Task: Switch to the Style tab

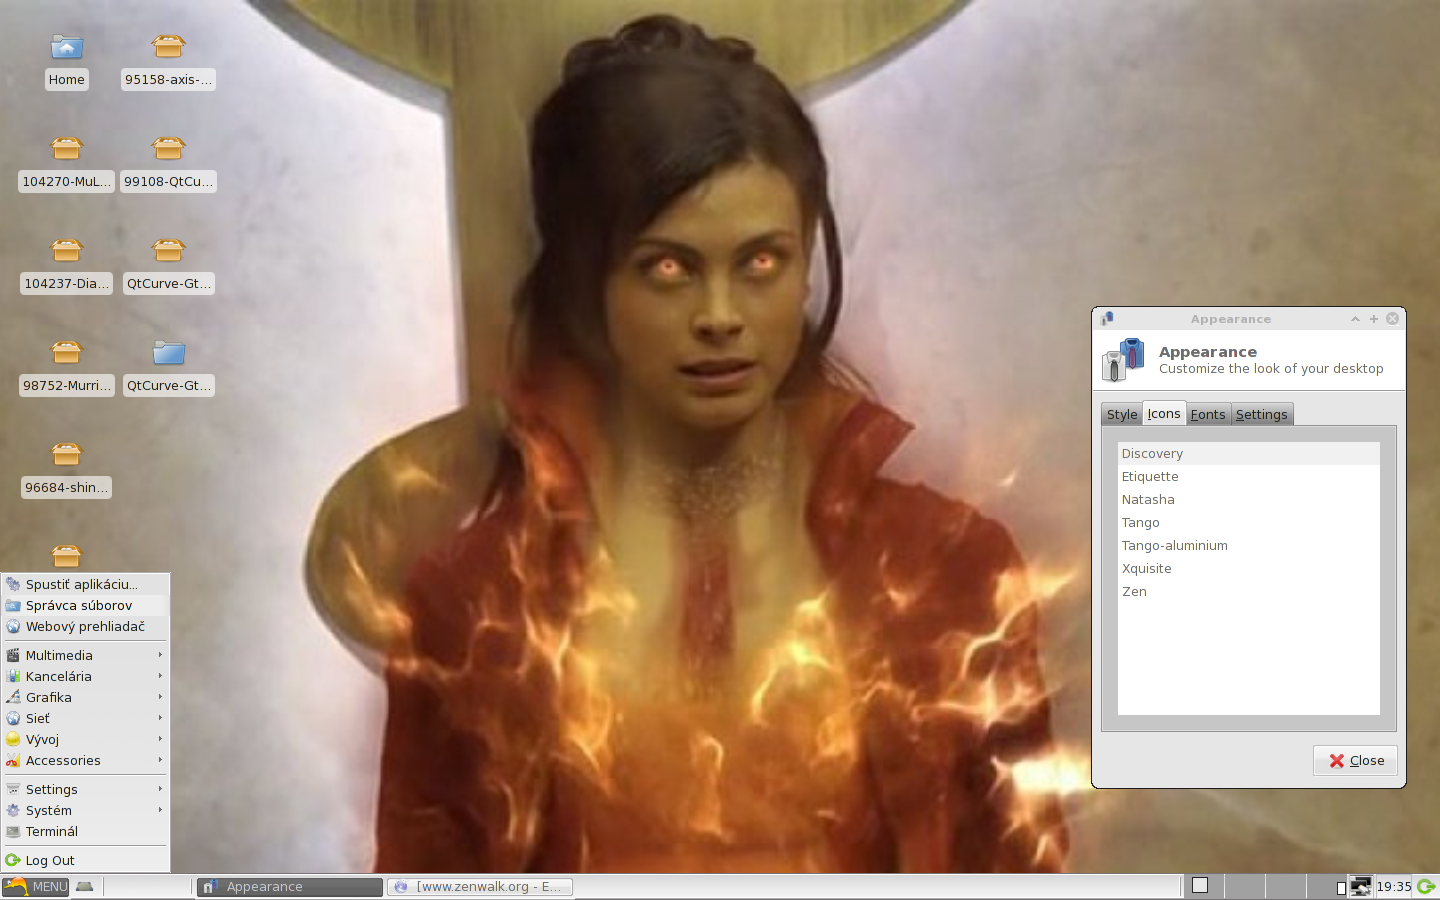Action: (1122, 414)
